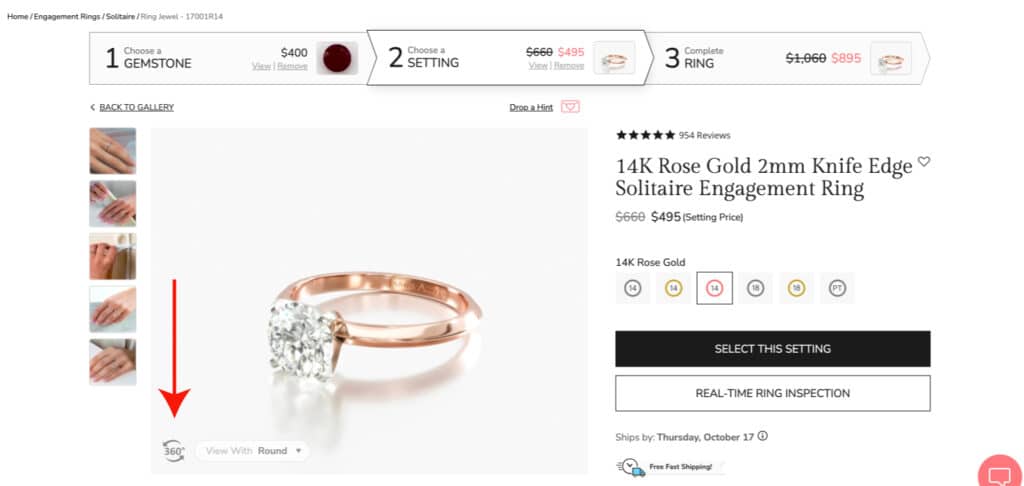Select the 14K yellow gold metal option
Viewport: 1024px width, 486px height.
point(673,288)
